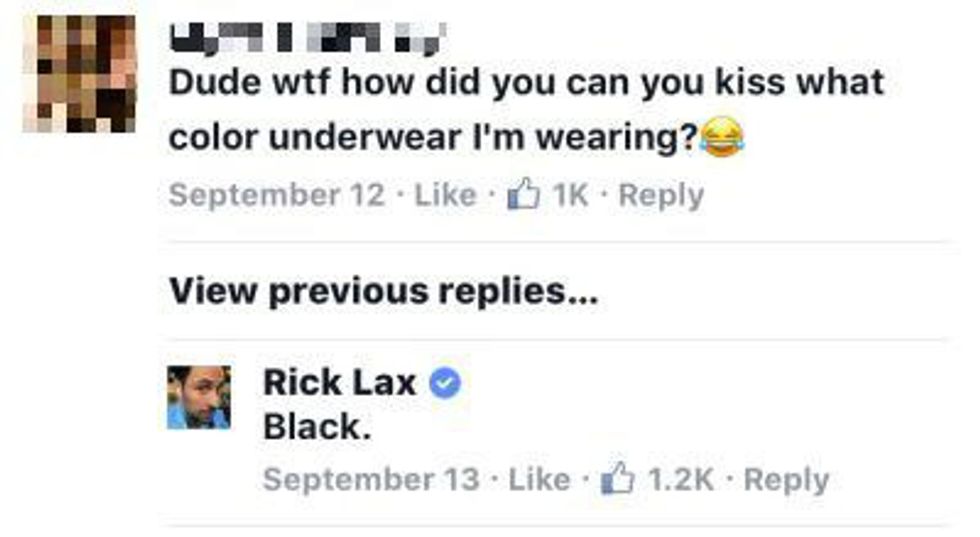This screenshot has width=980, height=537.
Task: Open the September 13 timestamp link
Action: [371, 479]
